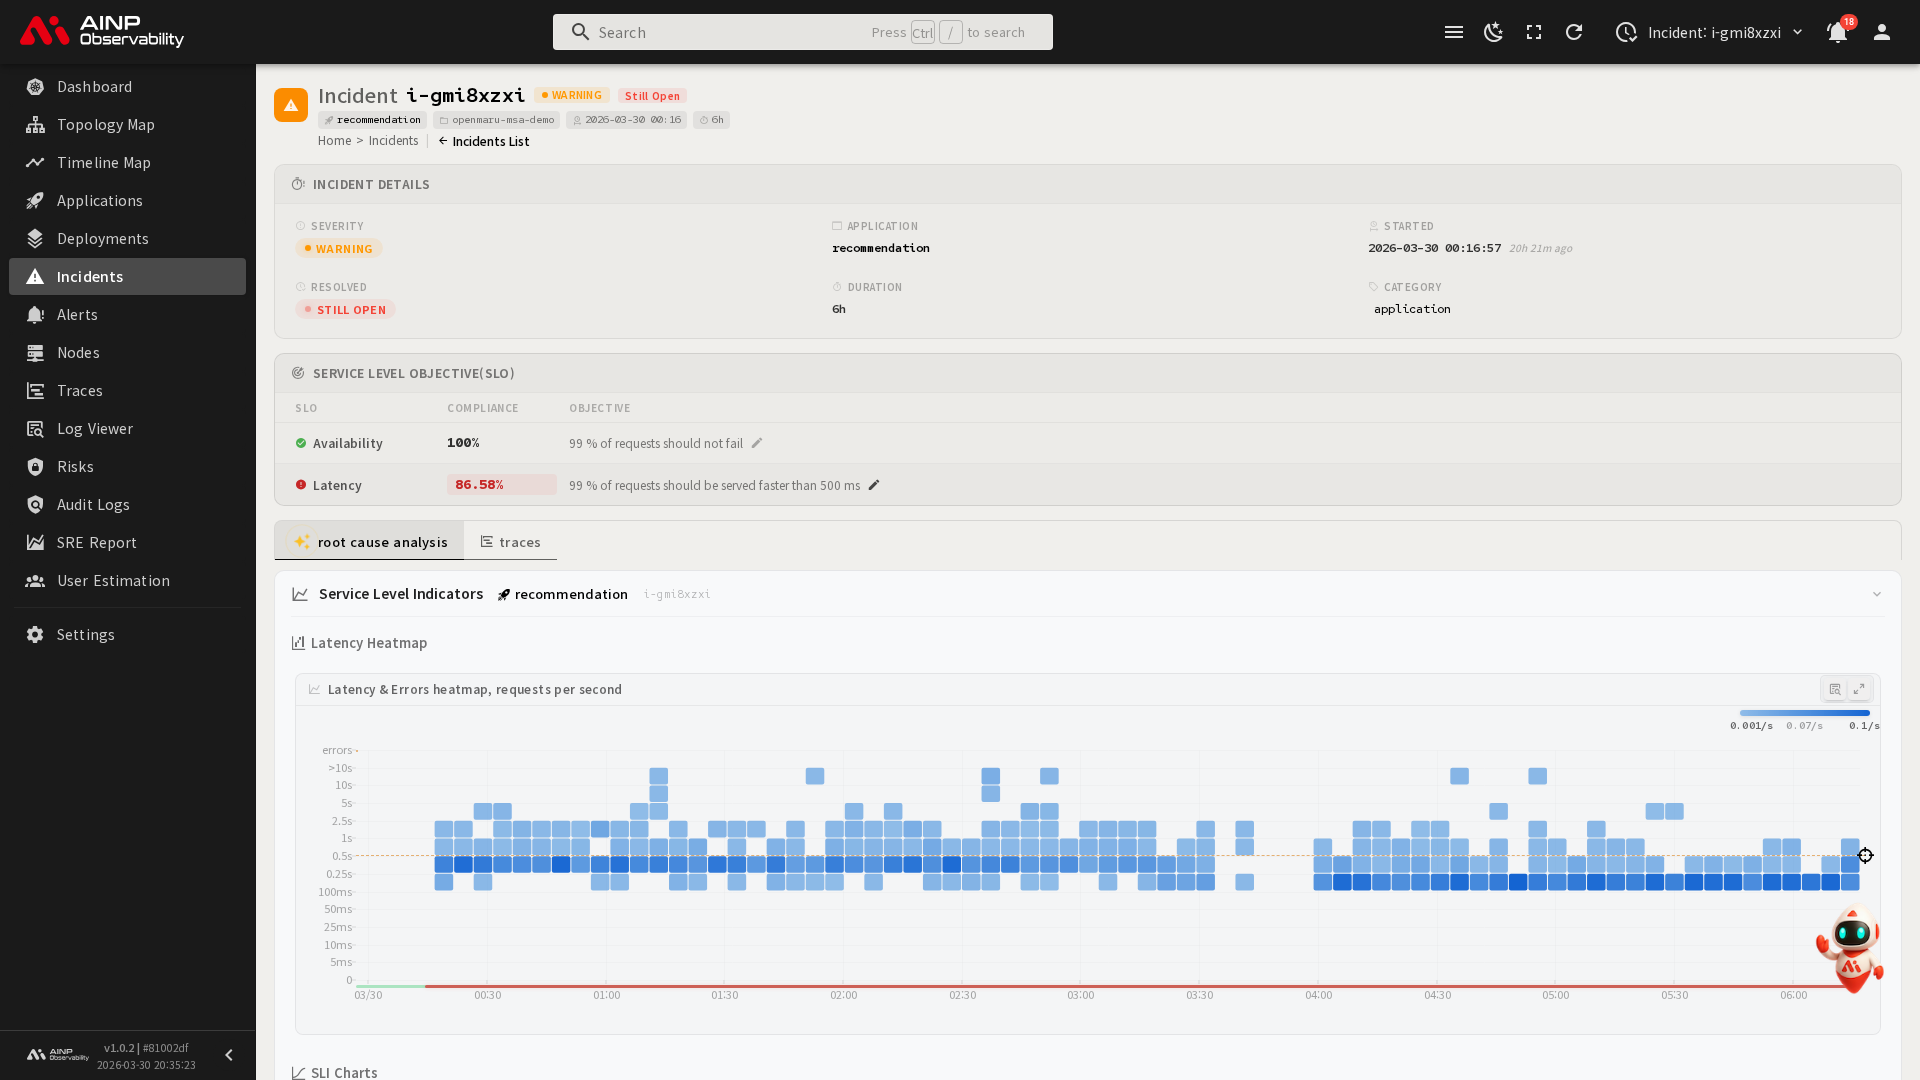Edit the Availability objective pencil
Viewport: 1920px width, 1080px height.
(757, 443)
